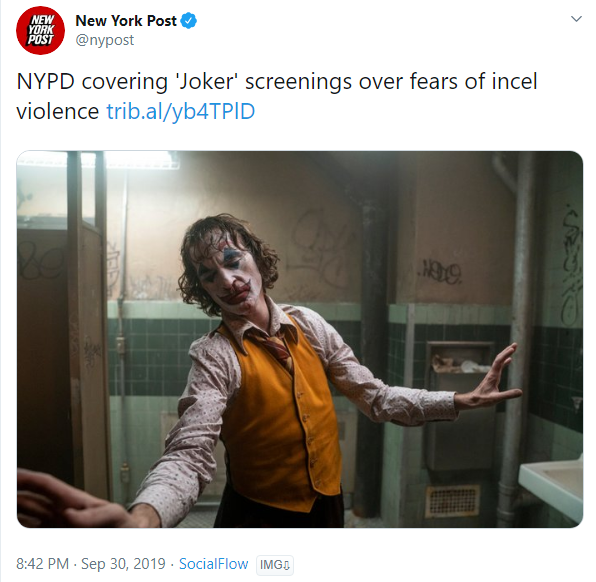
Task: Click the Sep 30, 2019 date
Action: point(124,564)
